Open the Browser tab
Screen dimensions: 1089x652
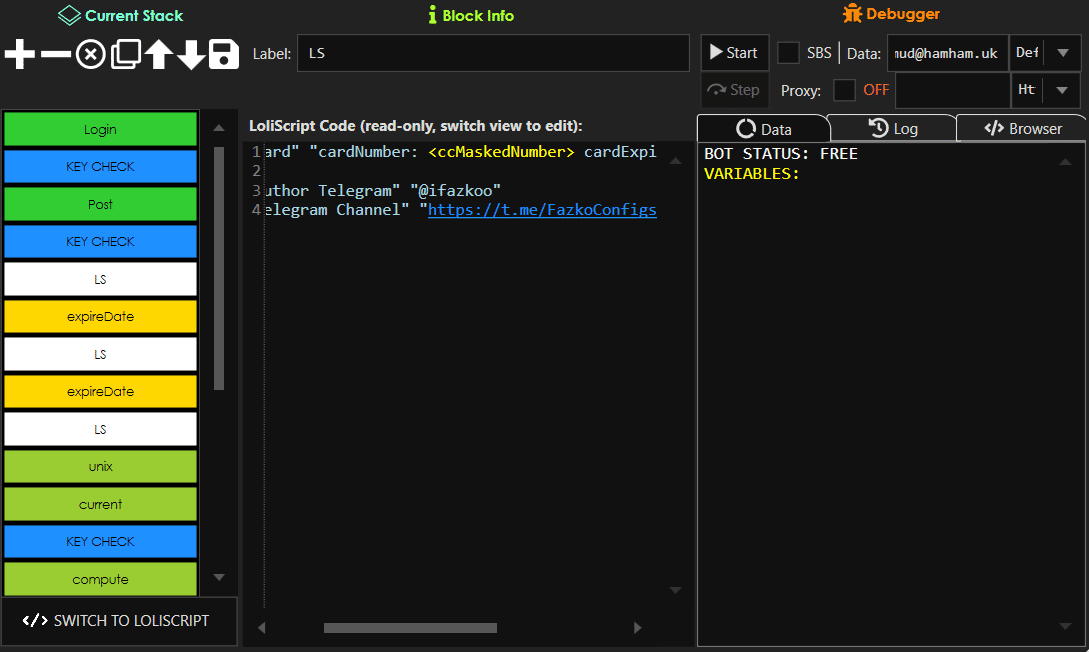pos(1022,127)
